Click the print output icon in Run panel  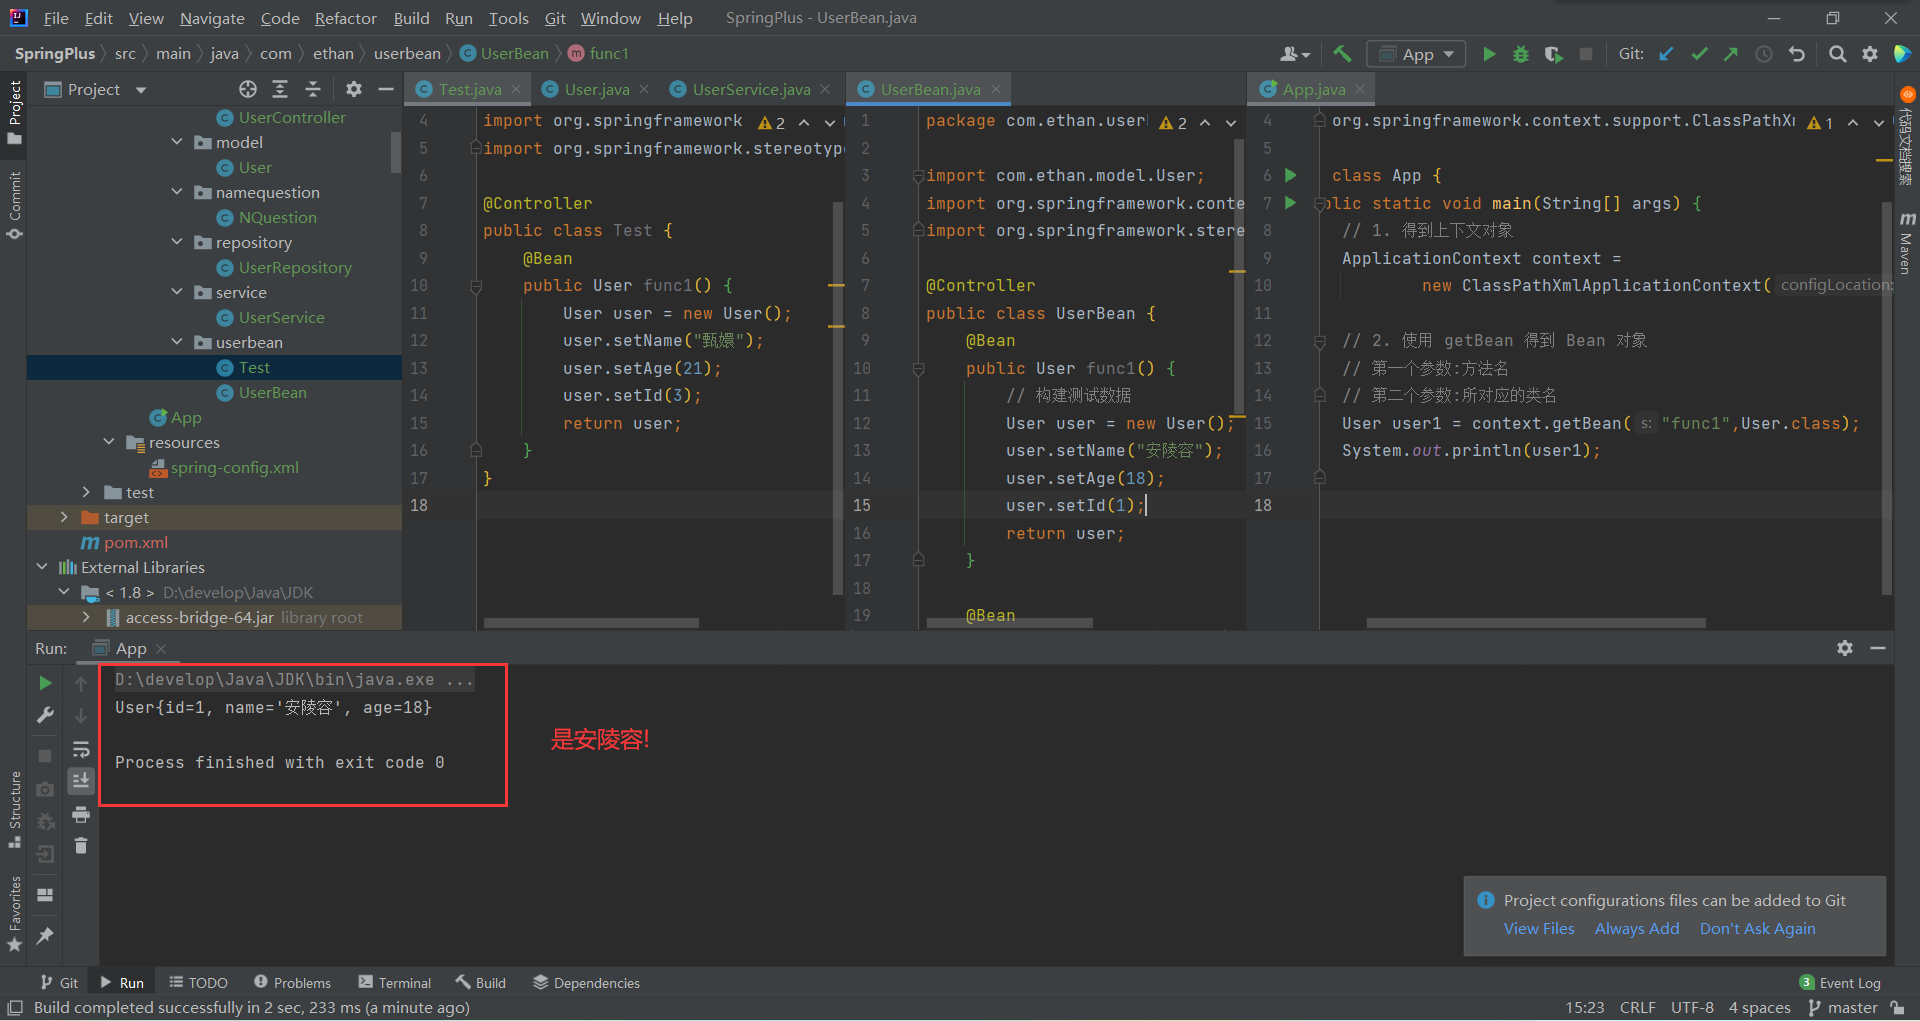pos(81,815)
